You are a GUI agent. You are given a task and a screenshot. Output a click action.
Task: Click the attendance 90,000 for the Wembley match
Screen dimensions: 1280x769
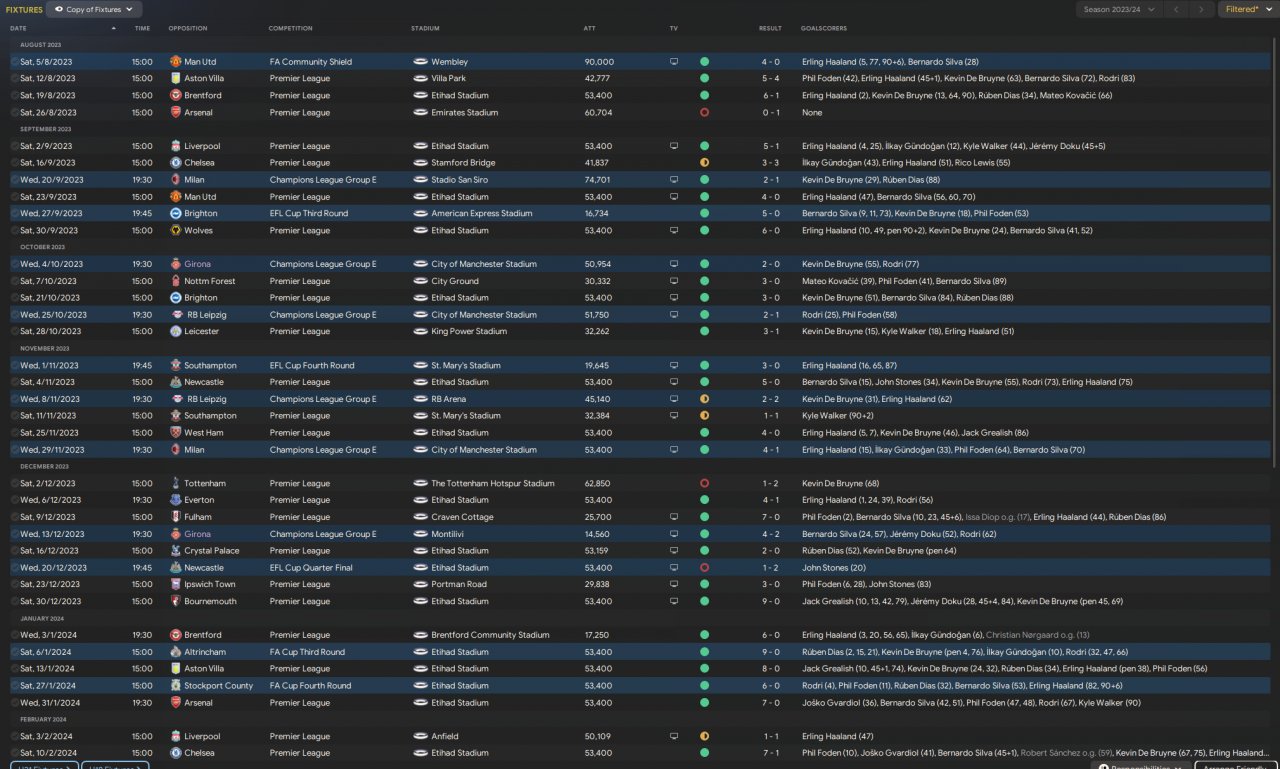599,62
